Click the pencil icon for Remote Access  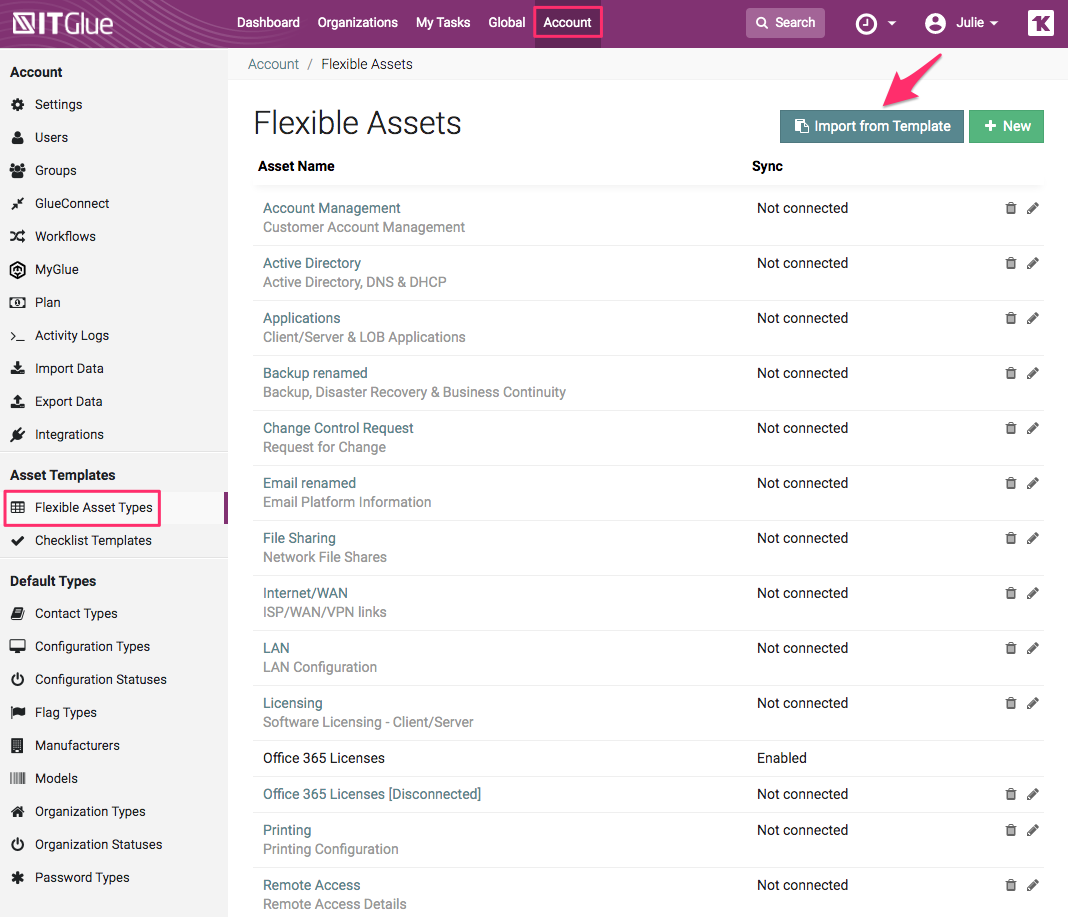[1033, 885]
